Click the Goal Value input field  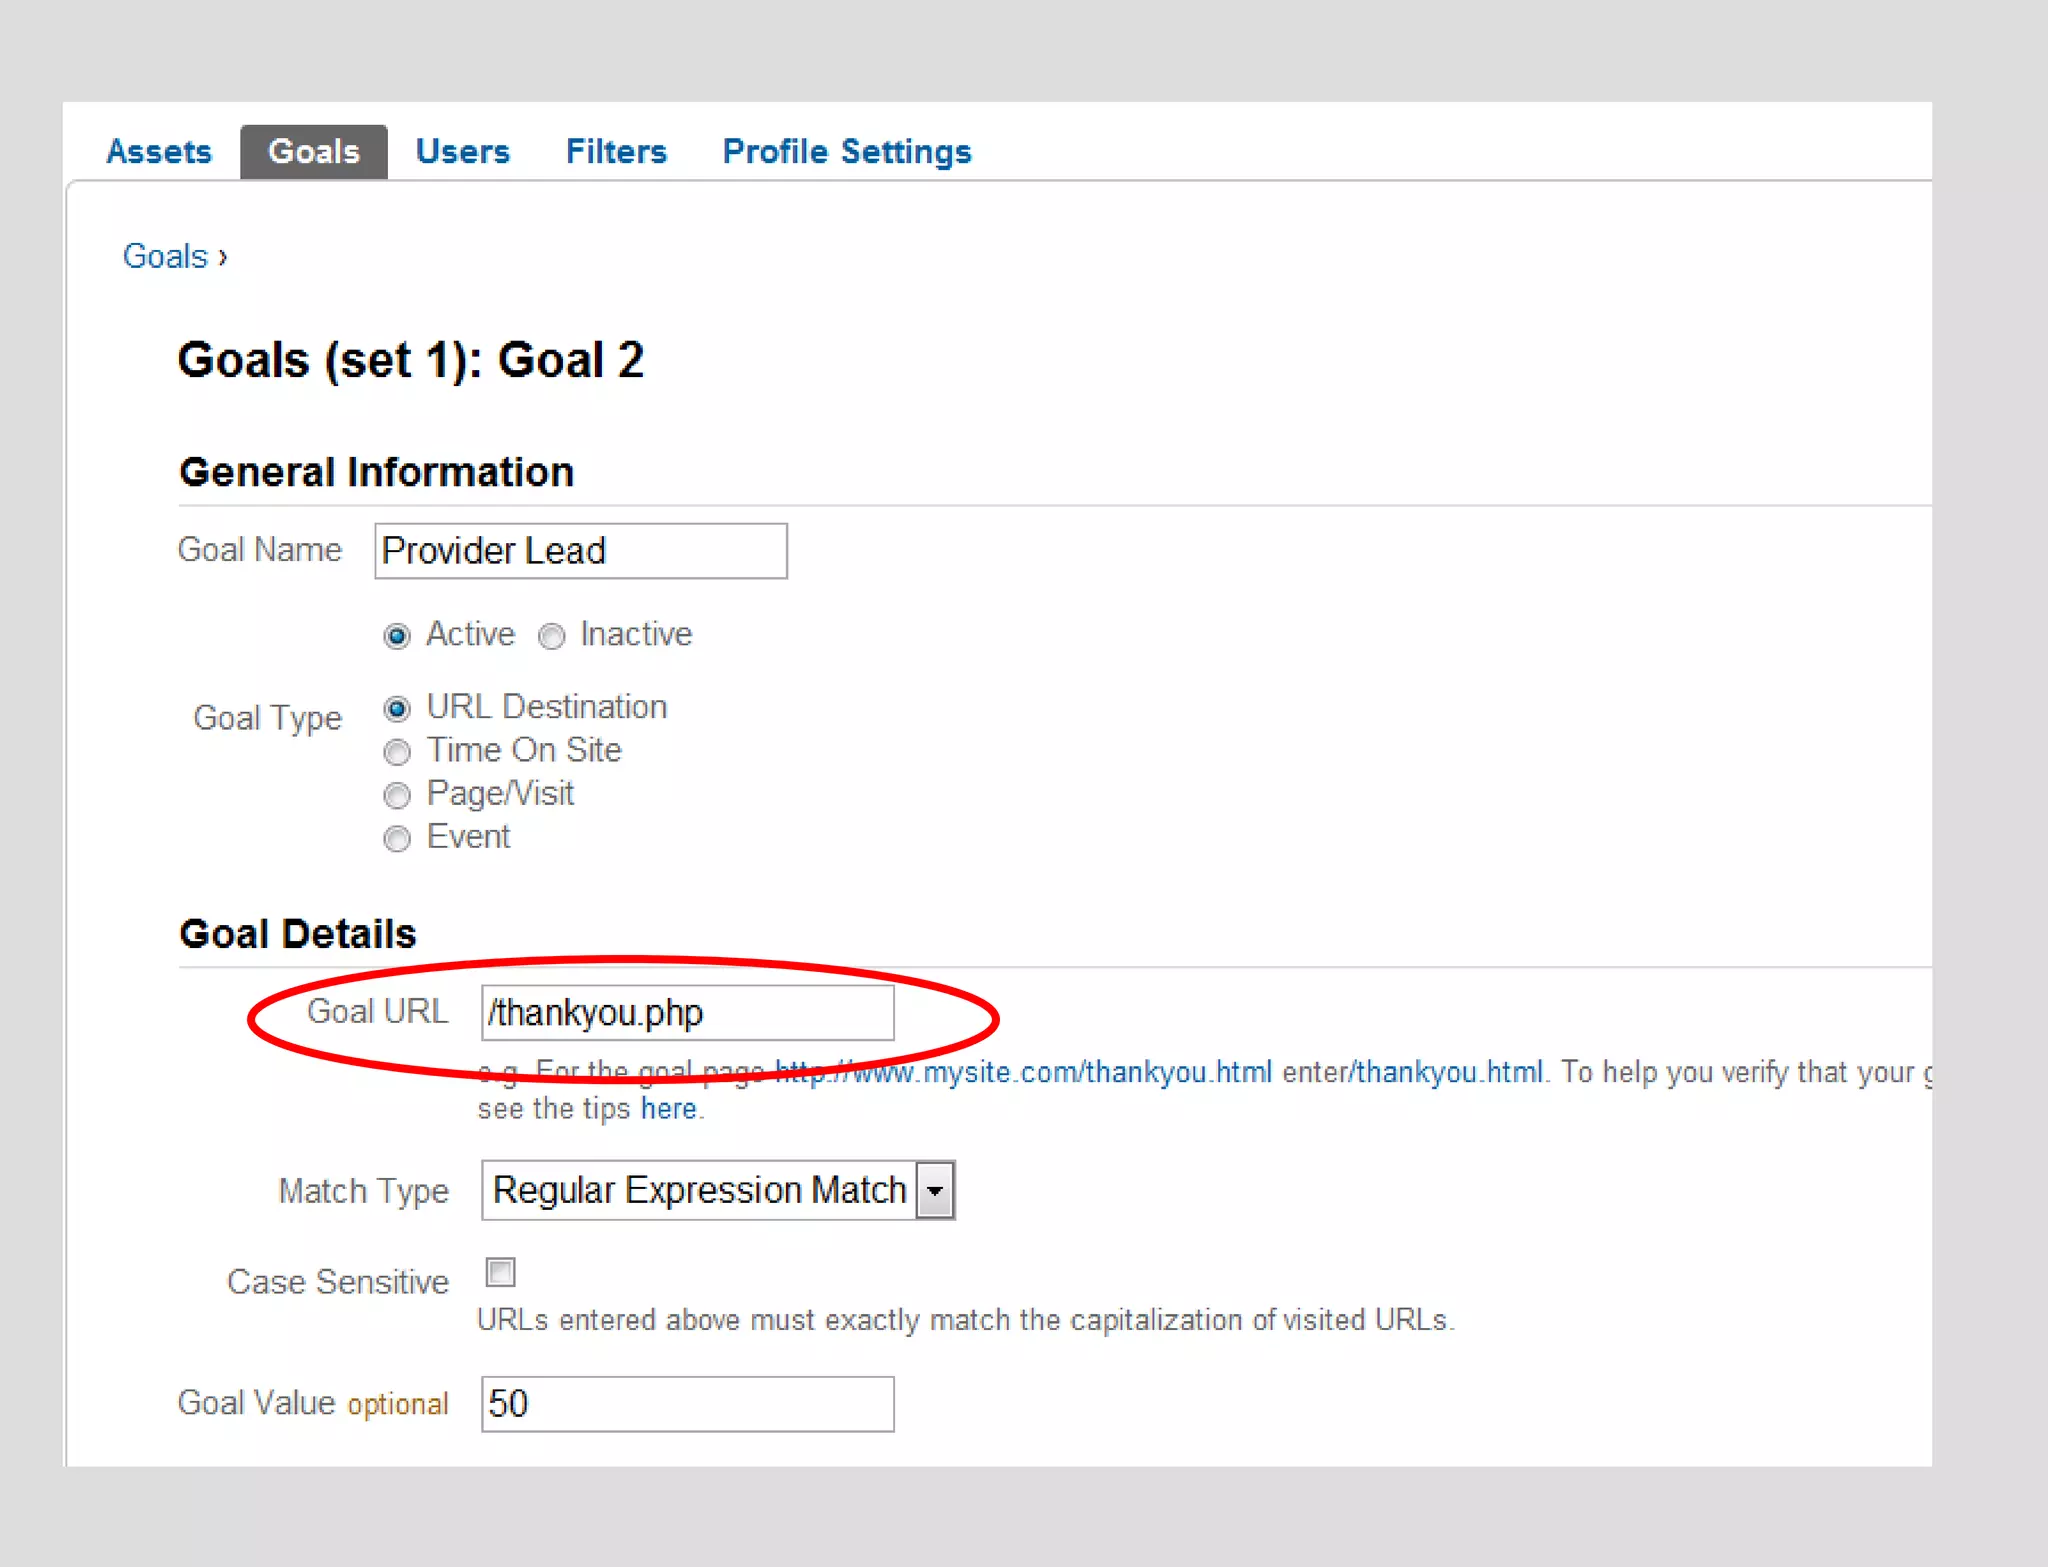[687, 1404]
